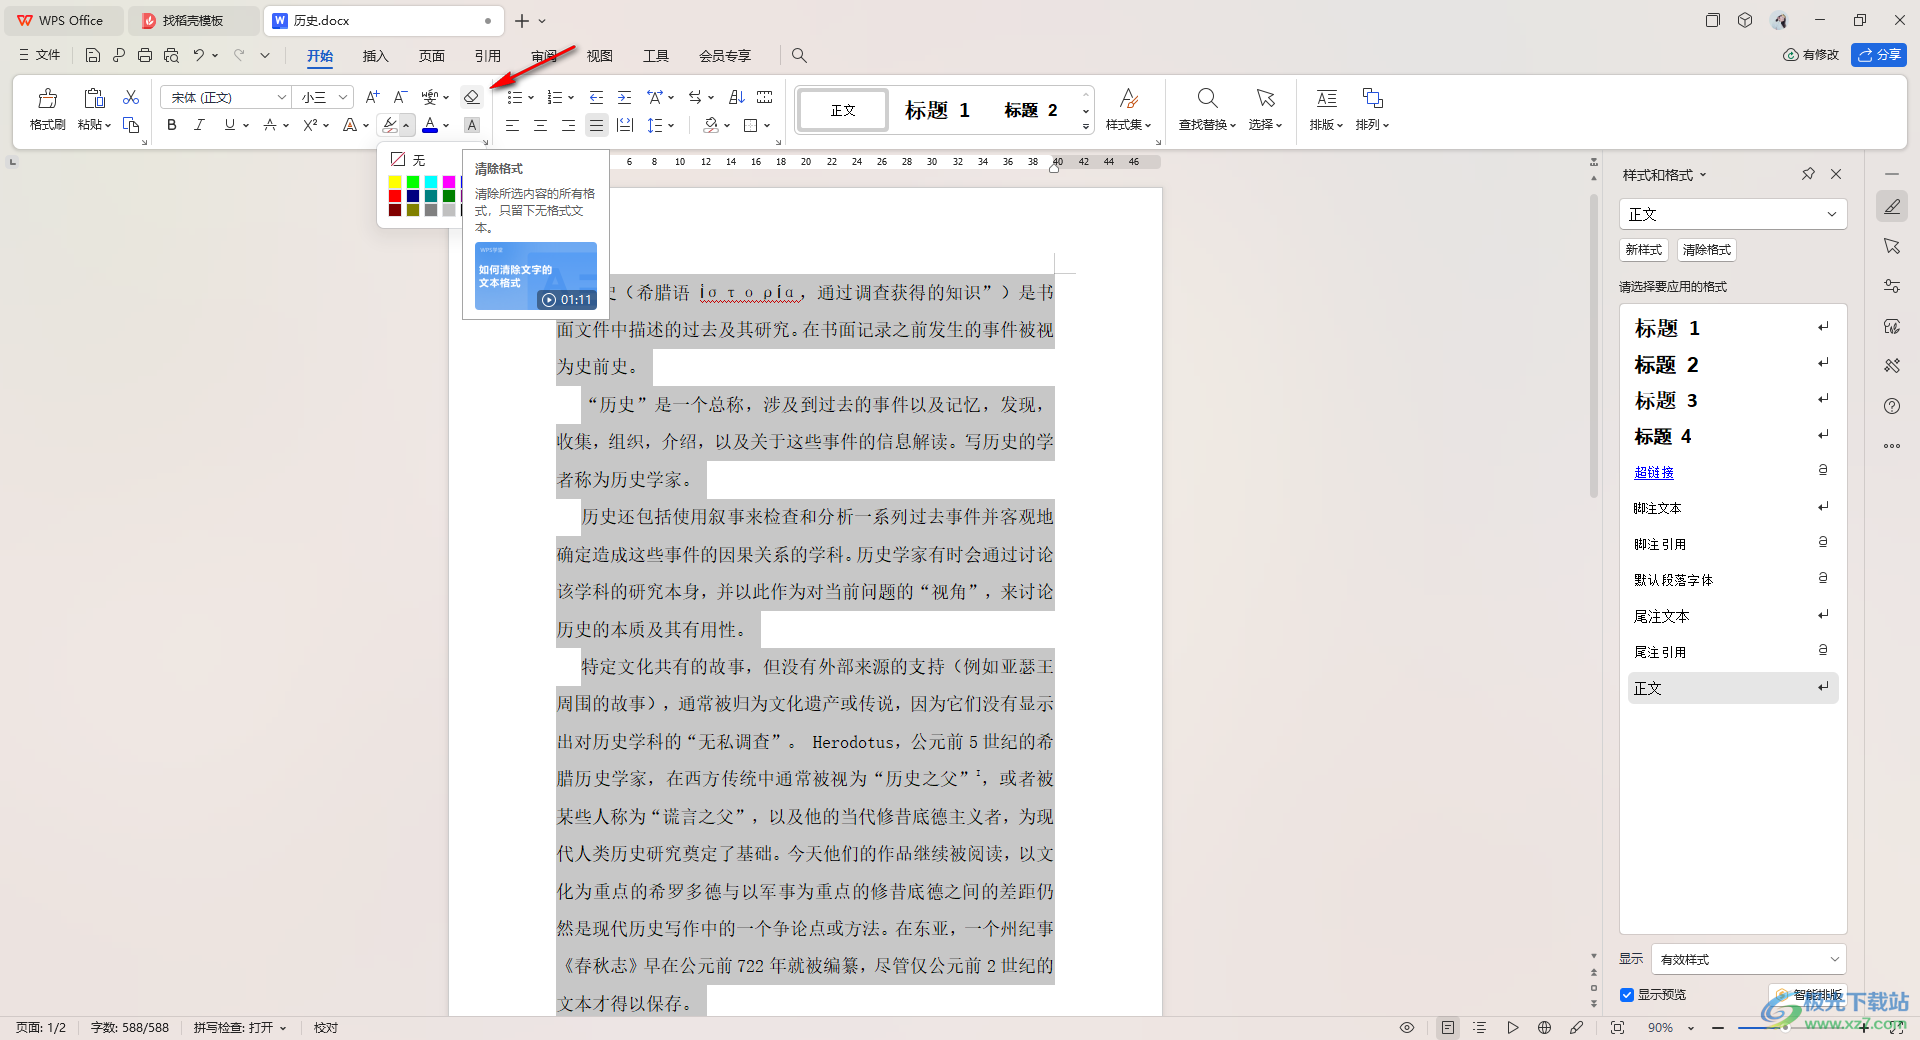Play the 如何清除文字的文本格式 tutorial video

pyautogui.click(x=535, y=276)
